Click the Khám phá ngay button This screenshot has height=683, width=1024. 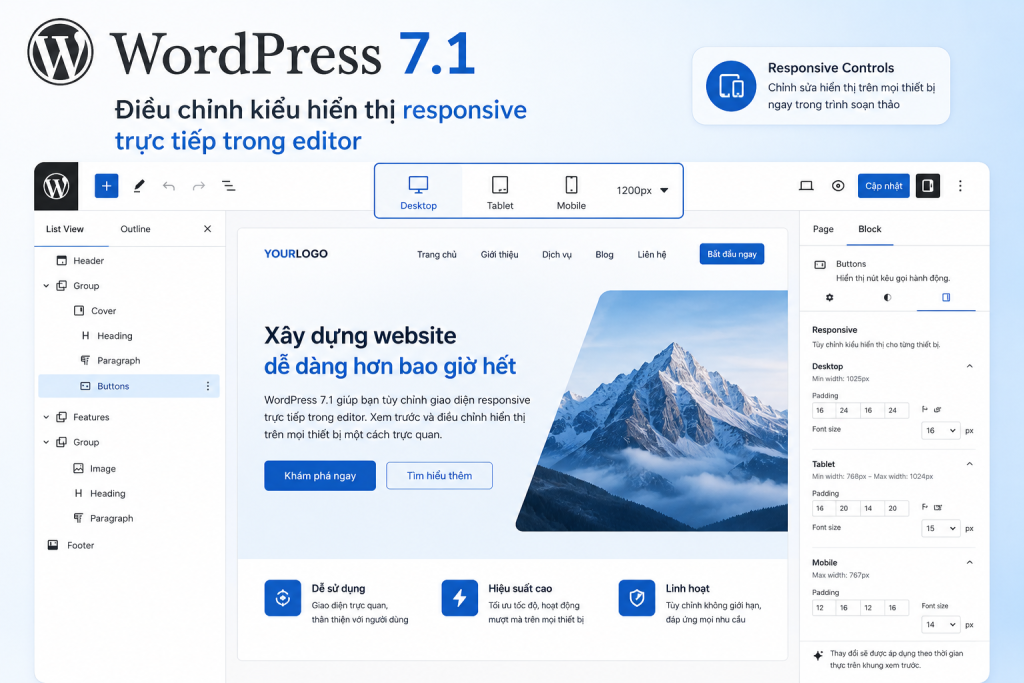[x=320, y=475]
